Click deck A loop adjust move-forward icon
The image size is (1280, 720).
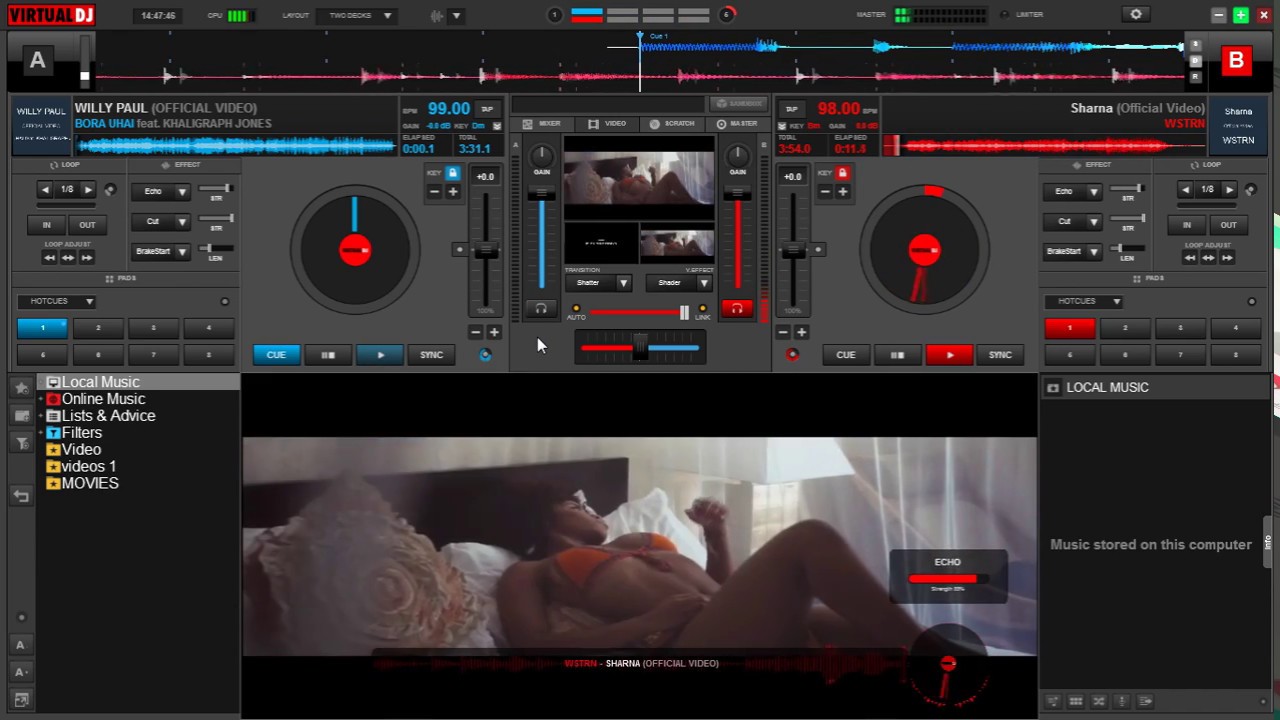pyautogui.click(x=87, y=257)
